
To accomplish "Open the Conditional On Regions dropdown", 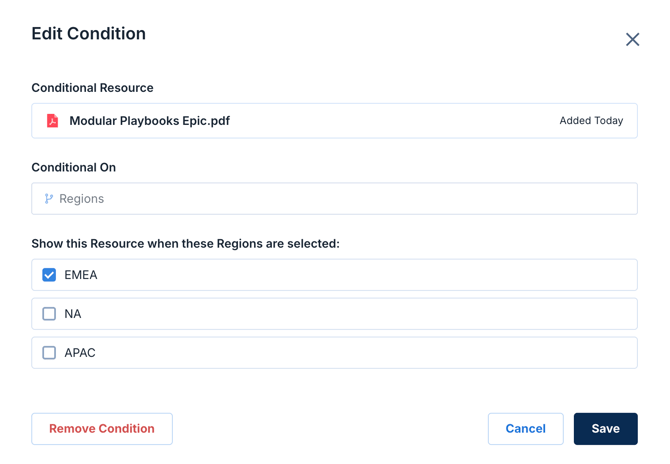I will 334,199.
